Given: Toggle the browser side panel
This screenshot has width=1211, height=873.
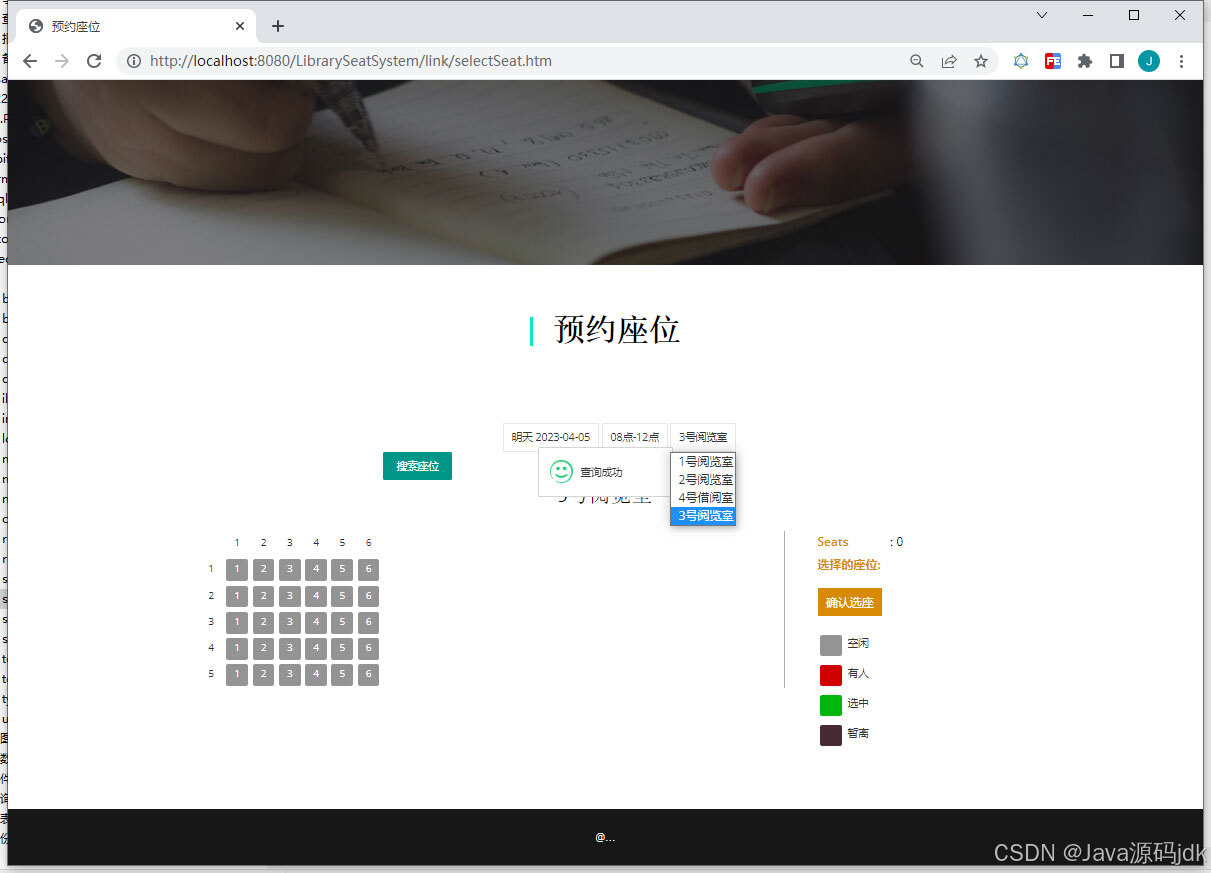Looking at the screenshot, I should click(x=1117, y=61).
